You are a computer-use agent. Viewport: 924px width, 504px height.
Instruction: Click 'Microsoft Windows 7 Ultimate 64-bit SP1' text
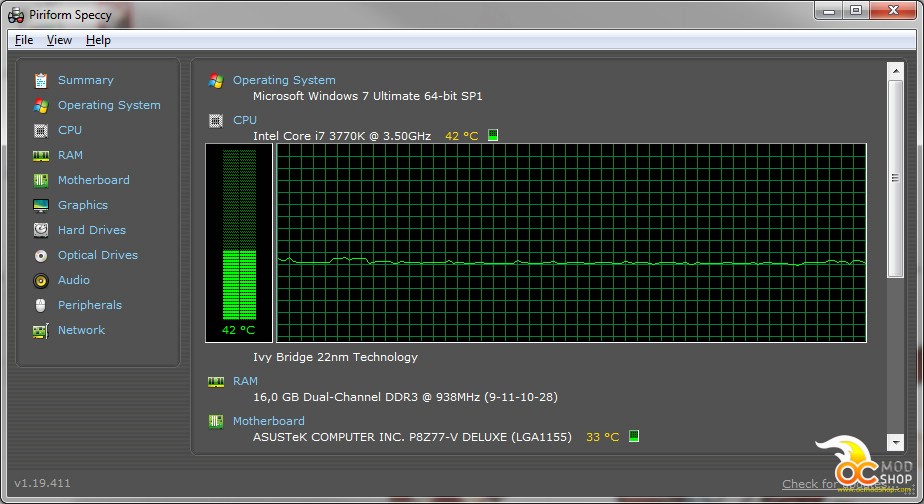(x=368, y=96)
